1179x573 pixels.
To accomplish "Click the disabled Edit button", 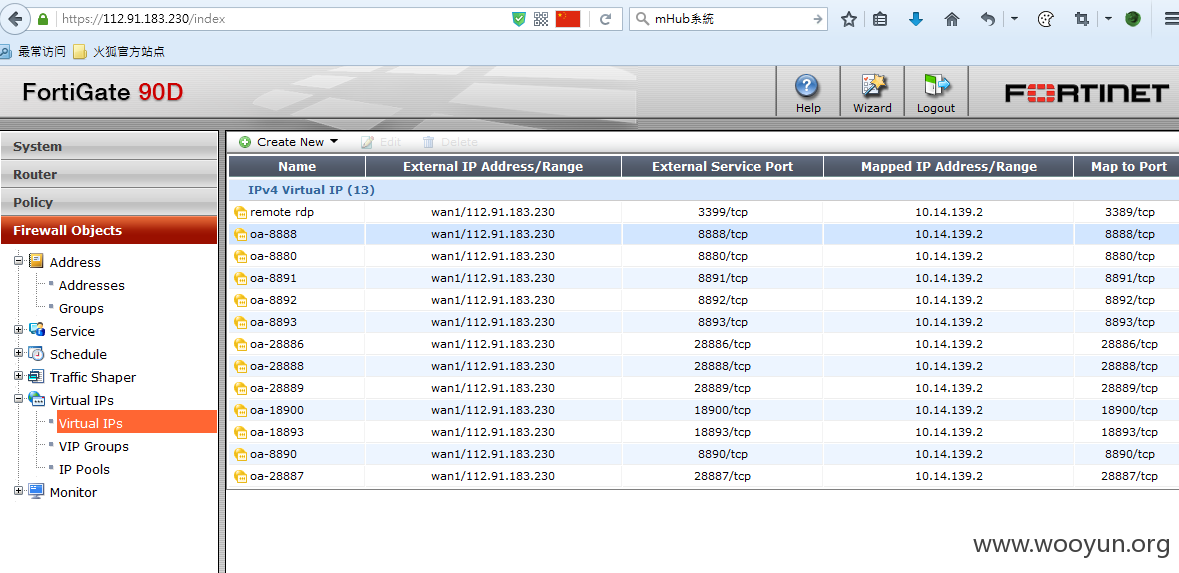I will (381, 142).
